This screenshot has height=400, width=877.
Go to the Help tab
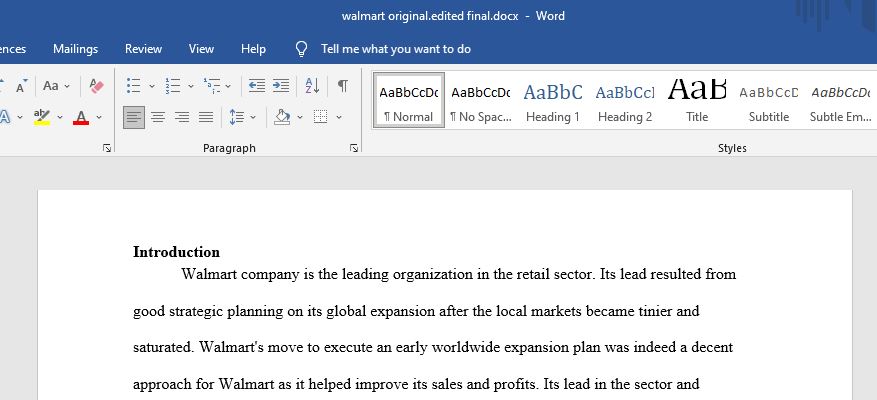point(253,49)
